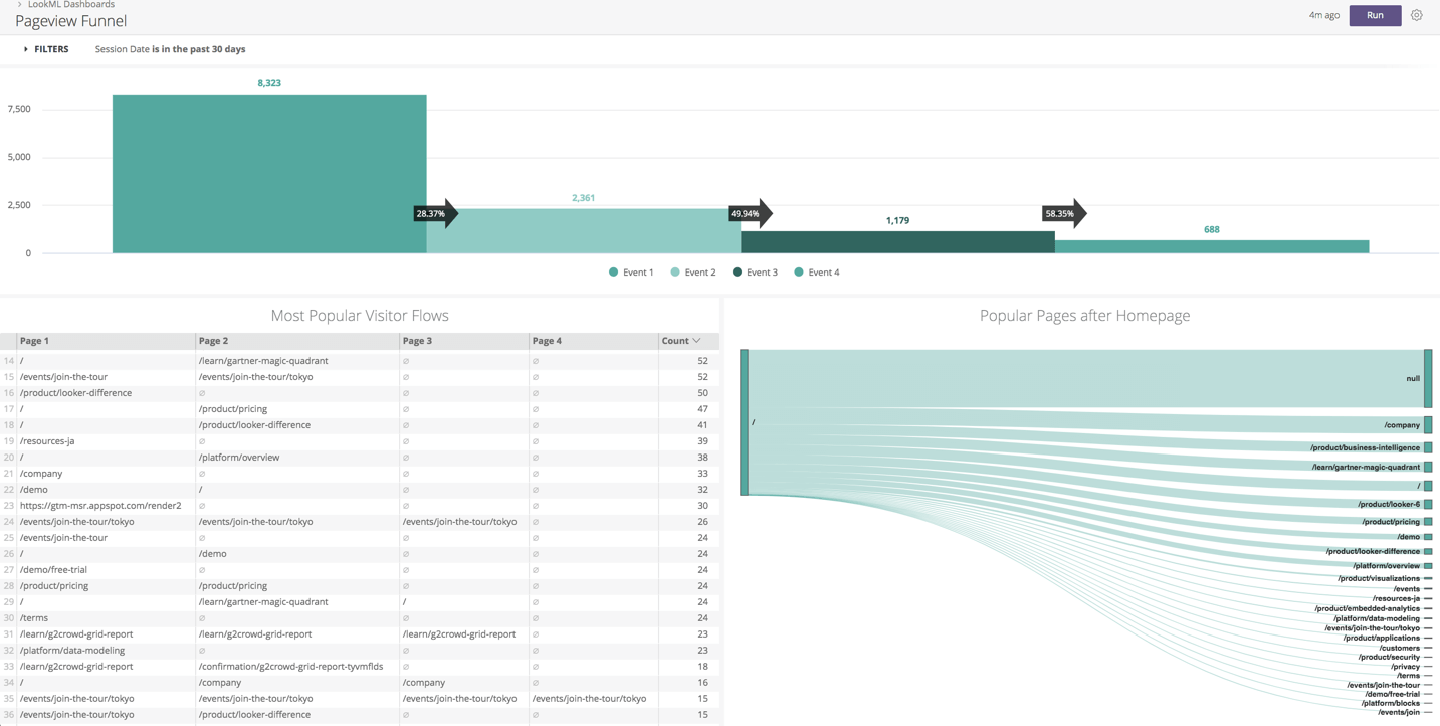Click the 4m ago refresh timestamp
The image size is (1440, 726).
tap(1324, 15)
